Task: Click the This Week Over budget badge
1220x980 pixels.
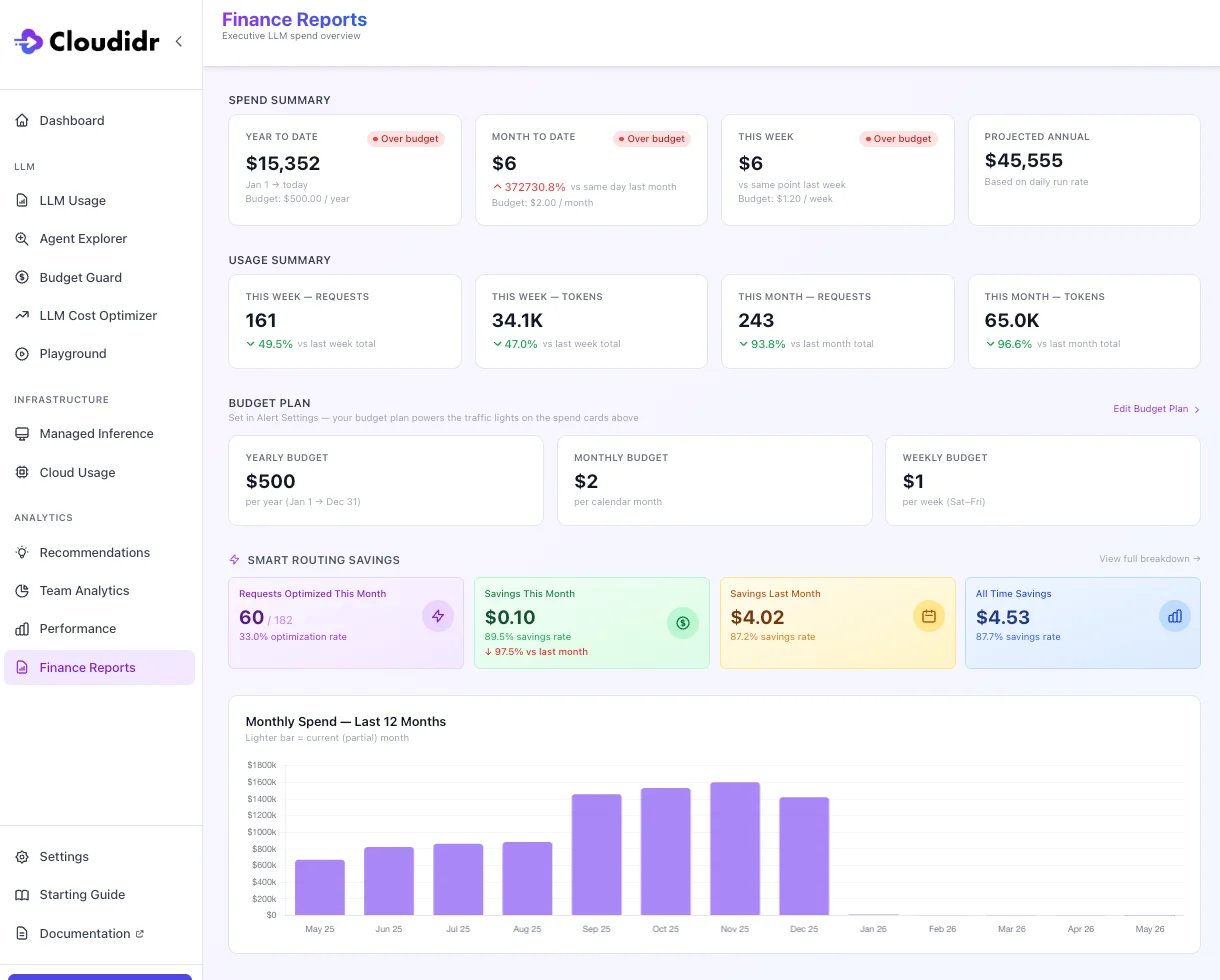Action: pyautogui.click(x=898, y=139)
